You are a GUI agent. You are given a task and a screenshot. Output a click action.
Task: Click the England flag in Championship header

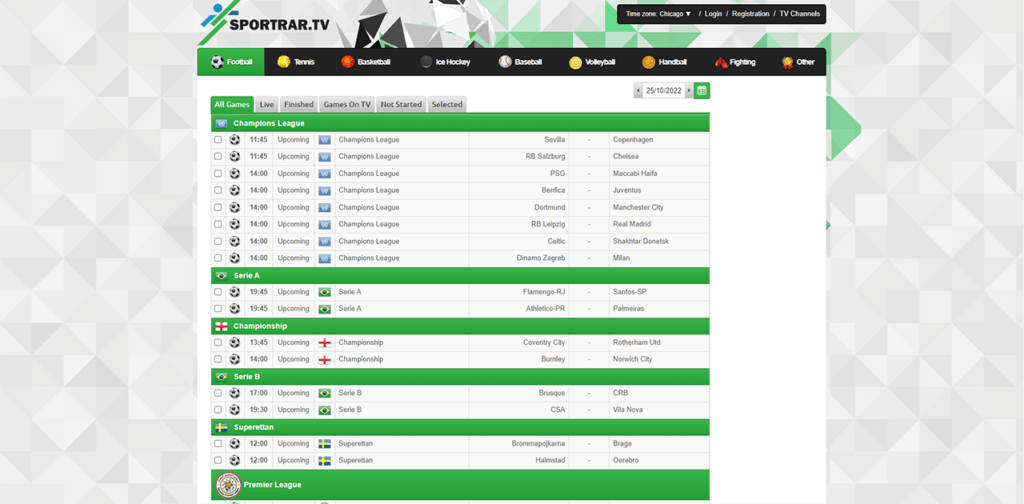pos(221,326)
